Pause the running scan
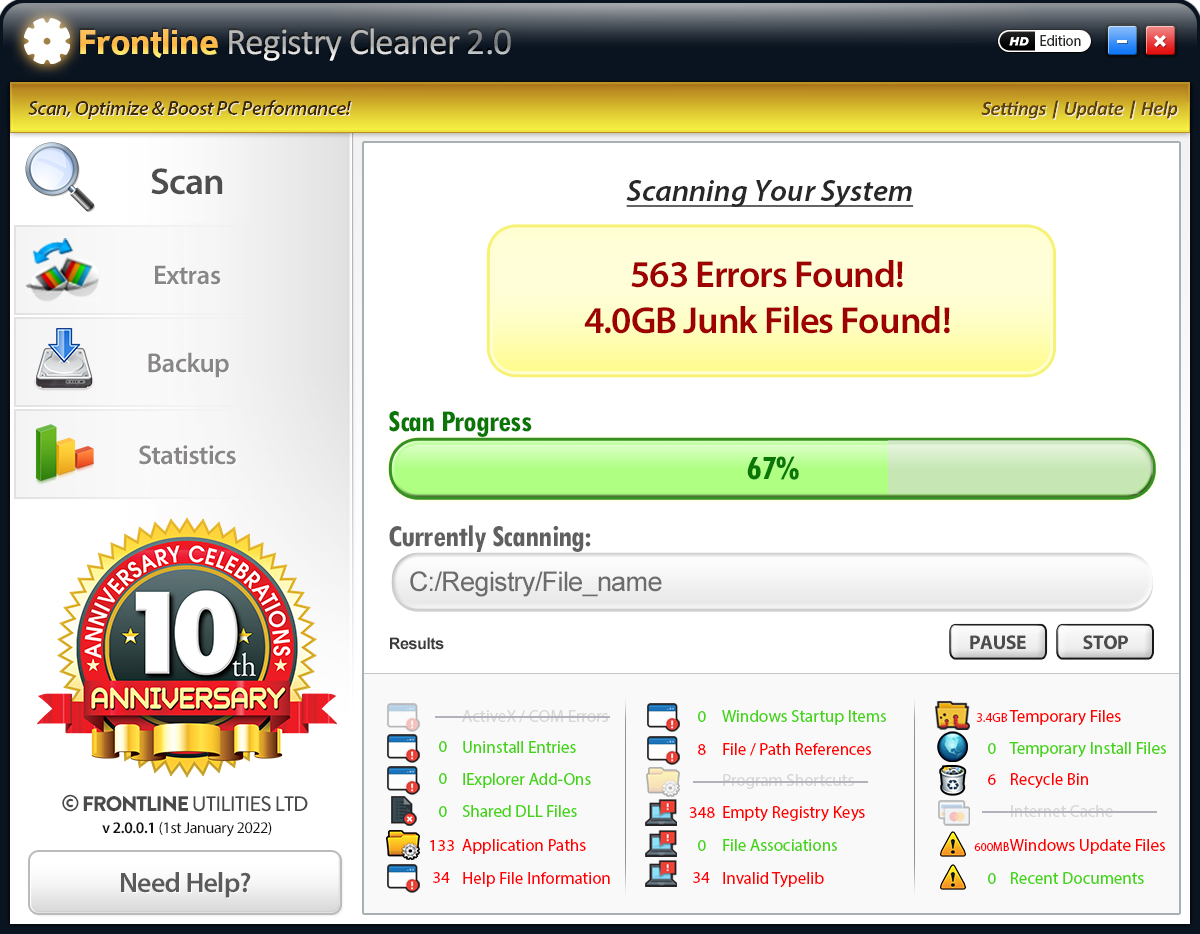The image size is (1200, 934). tap(998, 642)
